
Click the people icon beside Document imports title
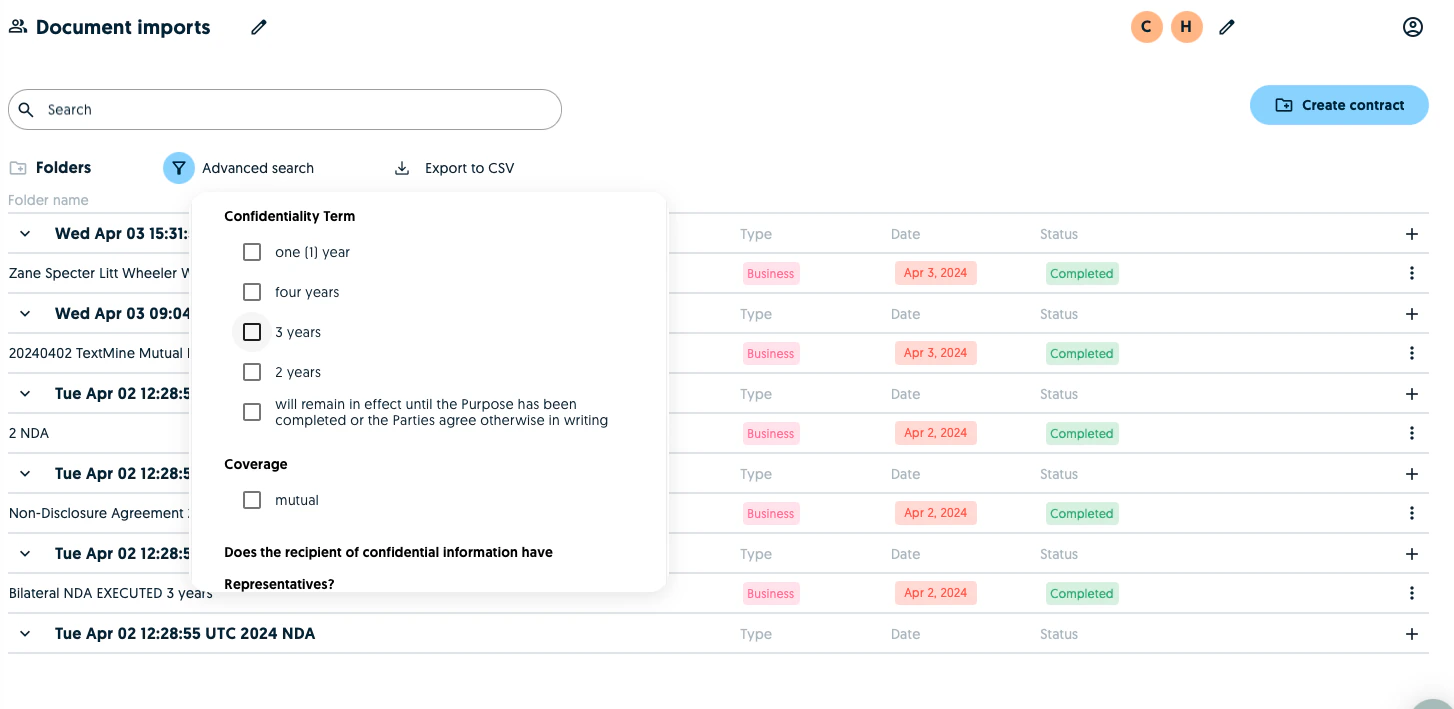click(x=18, y=27)
